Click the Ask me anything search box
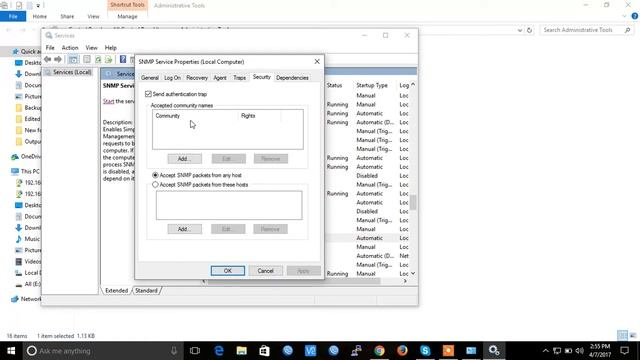This screenshot has height=360, width=640. click(102, 351)
